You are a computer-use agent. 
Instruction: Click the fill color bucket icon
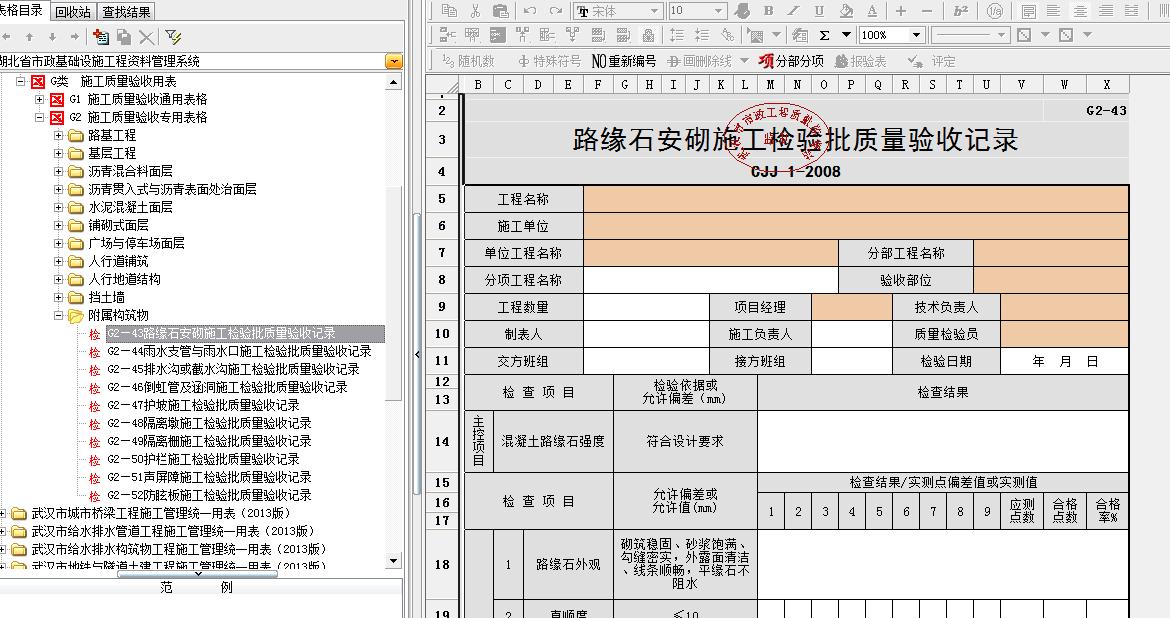tap(846, 11)
